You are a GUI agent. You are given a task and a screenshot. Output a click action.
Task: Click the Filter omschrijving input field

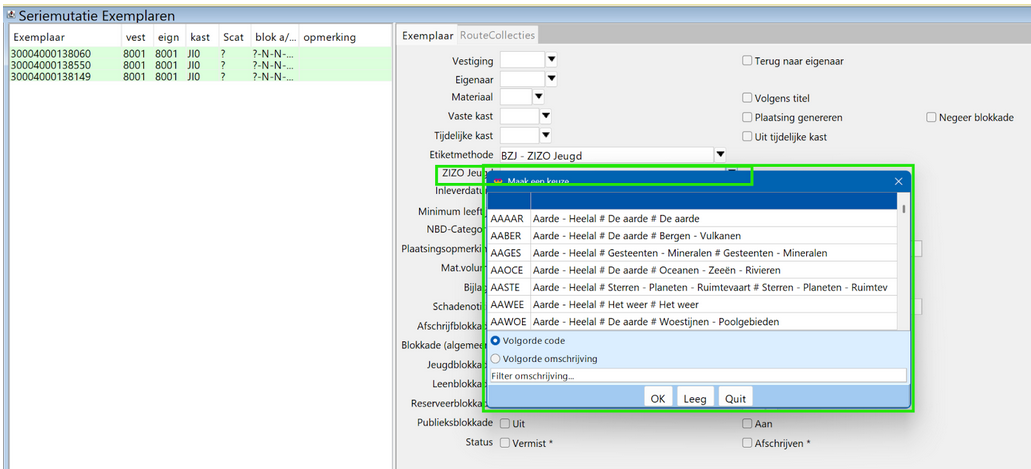pyautogui.click(x=697, y=376)
